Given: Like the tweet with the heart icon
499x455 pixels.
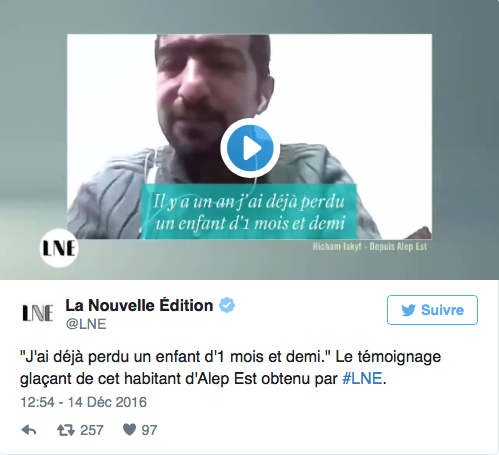Looking at the screenshot, I should point(129,430).
